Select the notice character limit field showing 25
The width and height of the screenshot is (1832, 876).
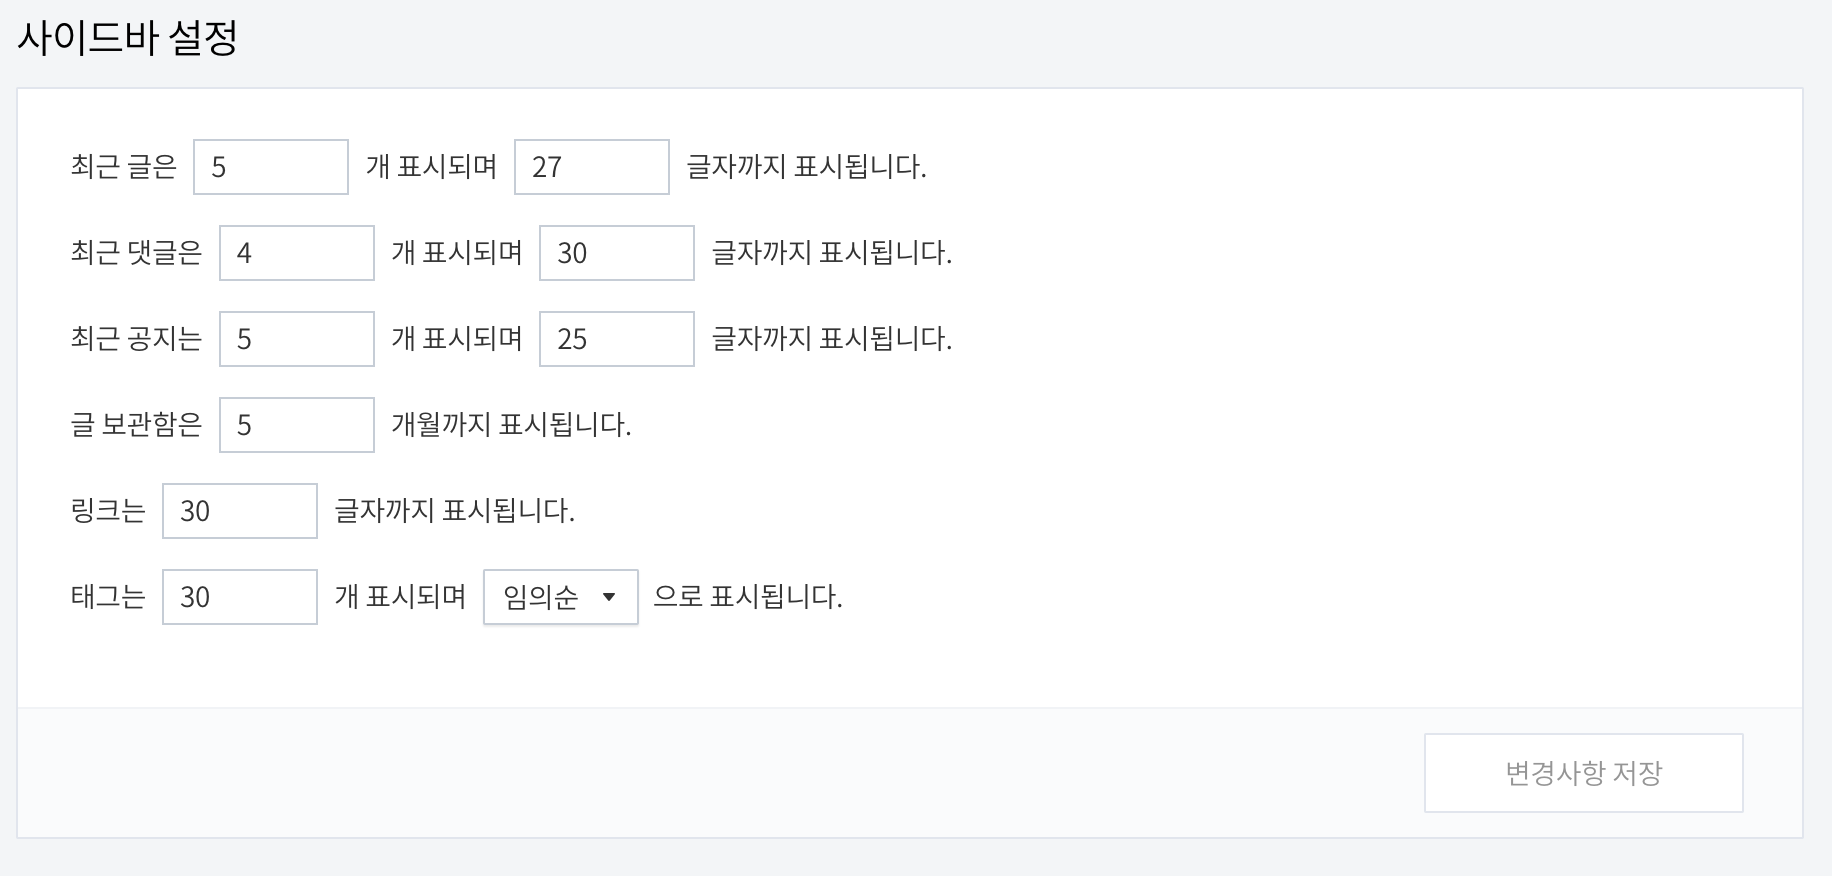[x=615, y=338]
